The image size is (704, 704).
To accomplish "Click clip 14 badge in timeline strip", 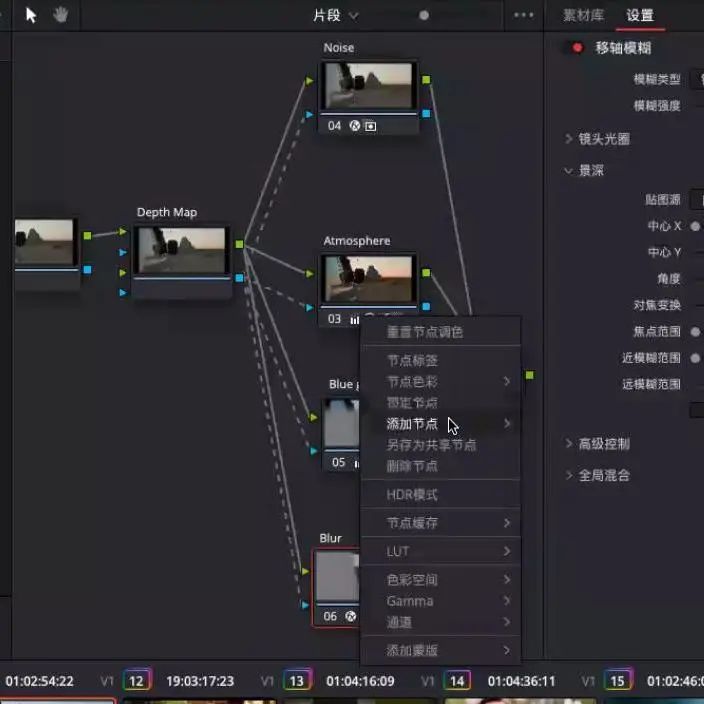I will tap(457, 681).
